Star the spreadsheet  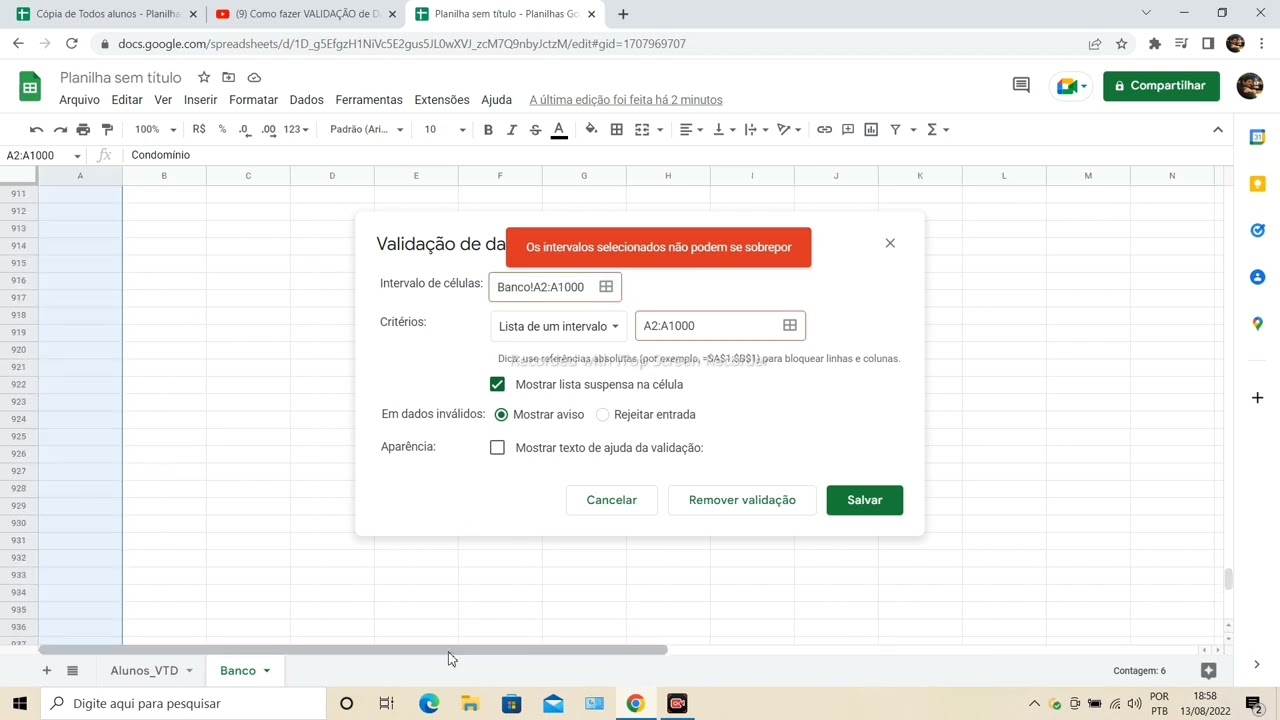tap(204, 77)
